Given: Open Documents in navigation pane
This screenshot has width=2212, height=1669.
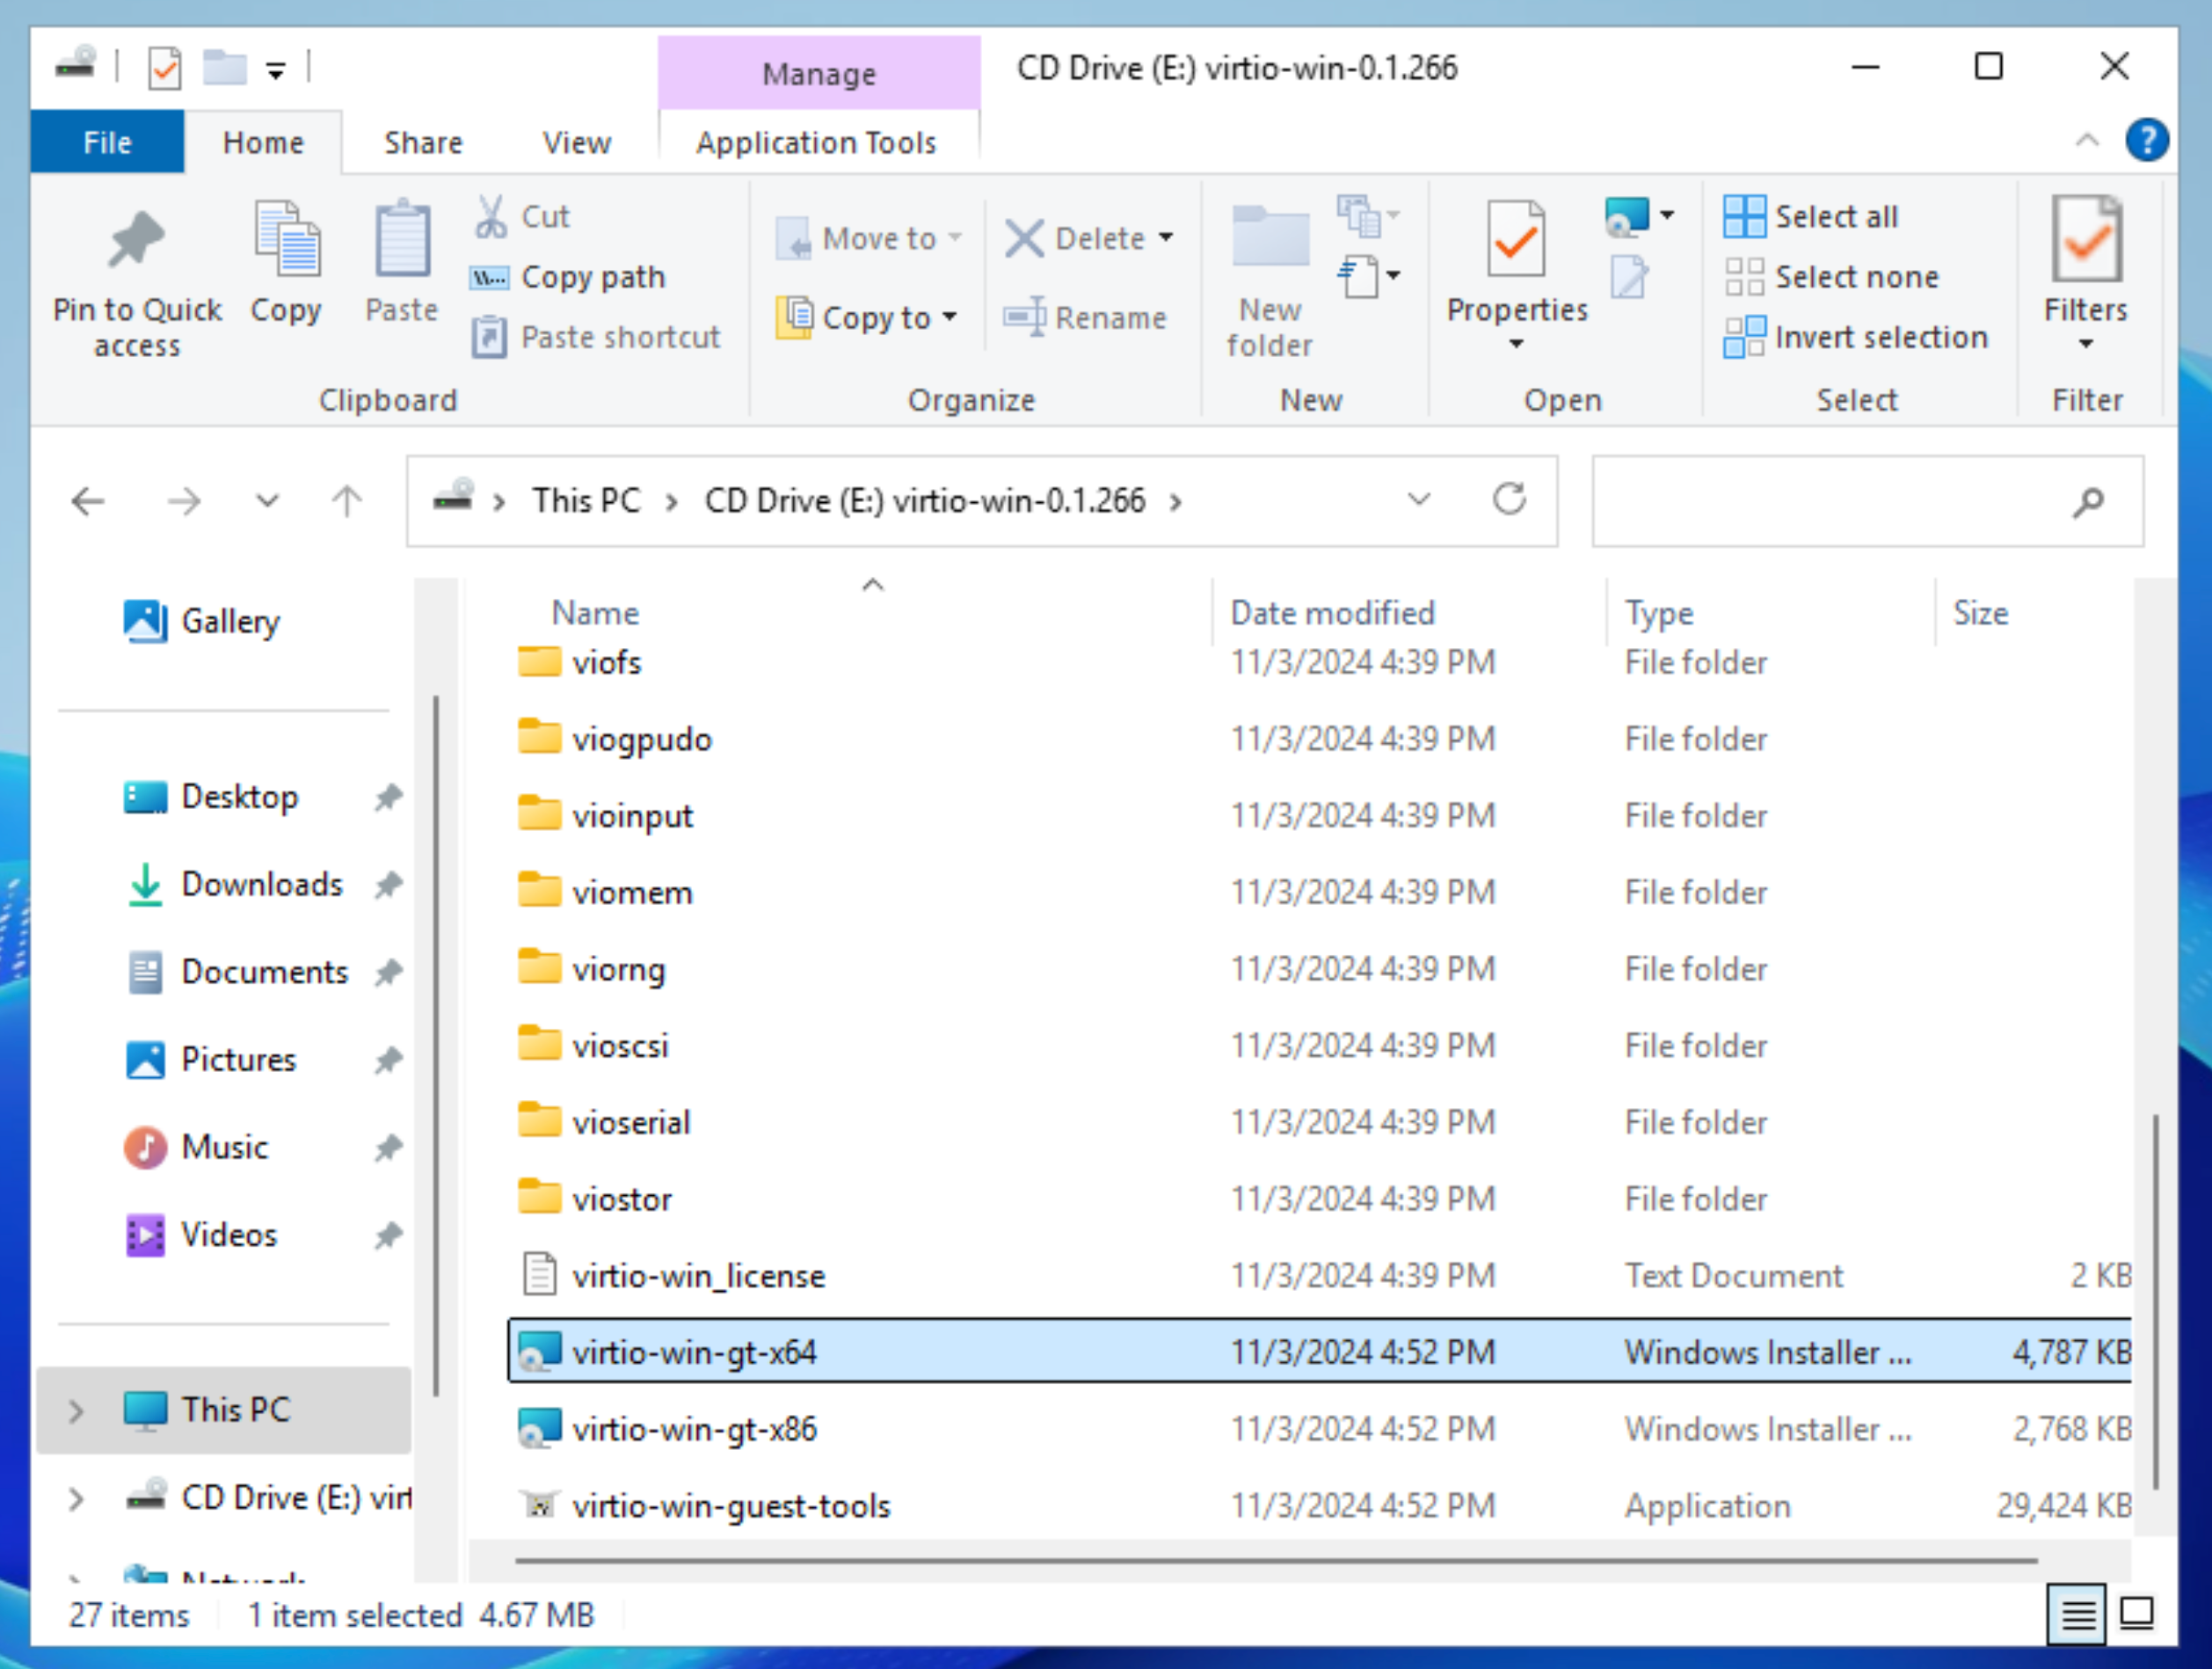Looking at the screenshot, I should 237,972.
